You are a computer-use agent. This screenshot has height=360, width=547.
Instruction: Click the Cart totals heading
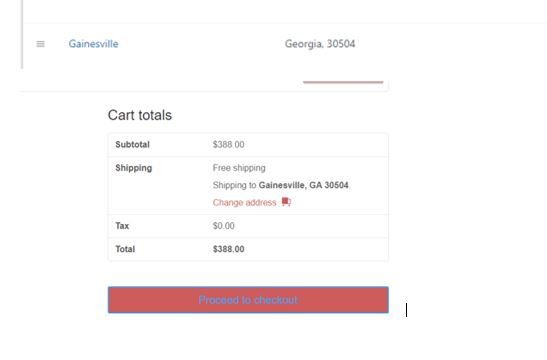click(140, 115)
